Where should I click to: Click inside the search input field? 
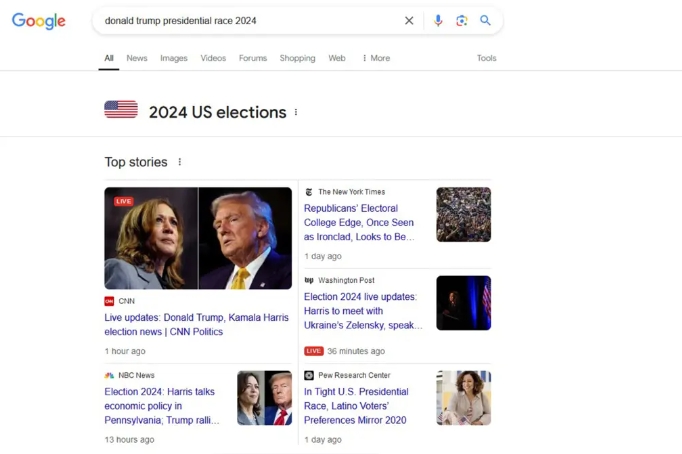[x=240, y=20]
